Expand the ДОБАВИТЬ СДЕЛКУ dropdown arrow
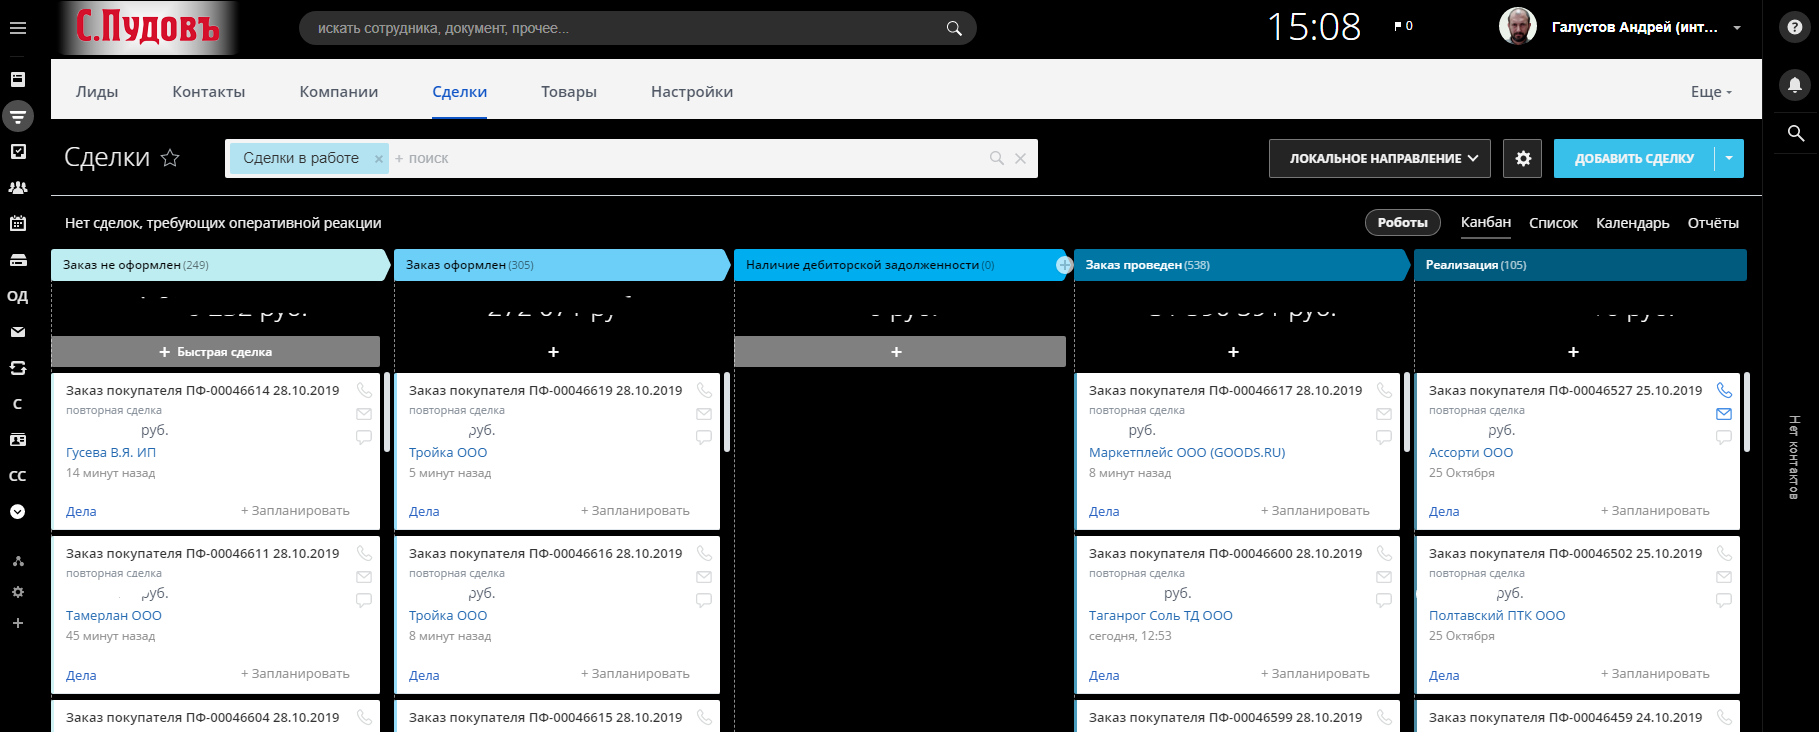The width and height of the screenshot is (1819, 732). [x=1729, y=158]
